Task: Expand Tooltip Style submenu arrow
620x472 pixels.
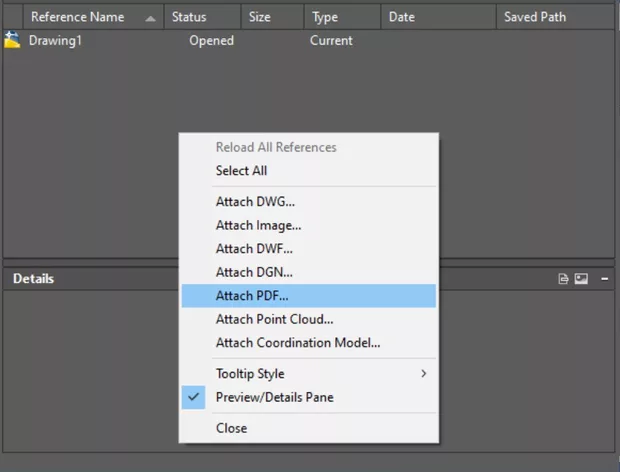Action: 424,374
